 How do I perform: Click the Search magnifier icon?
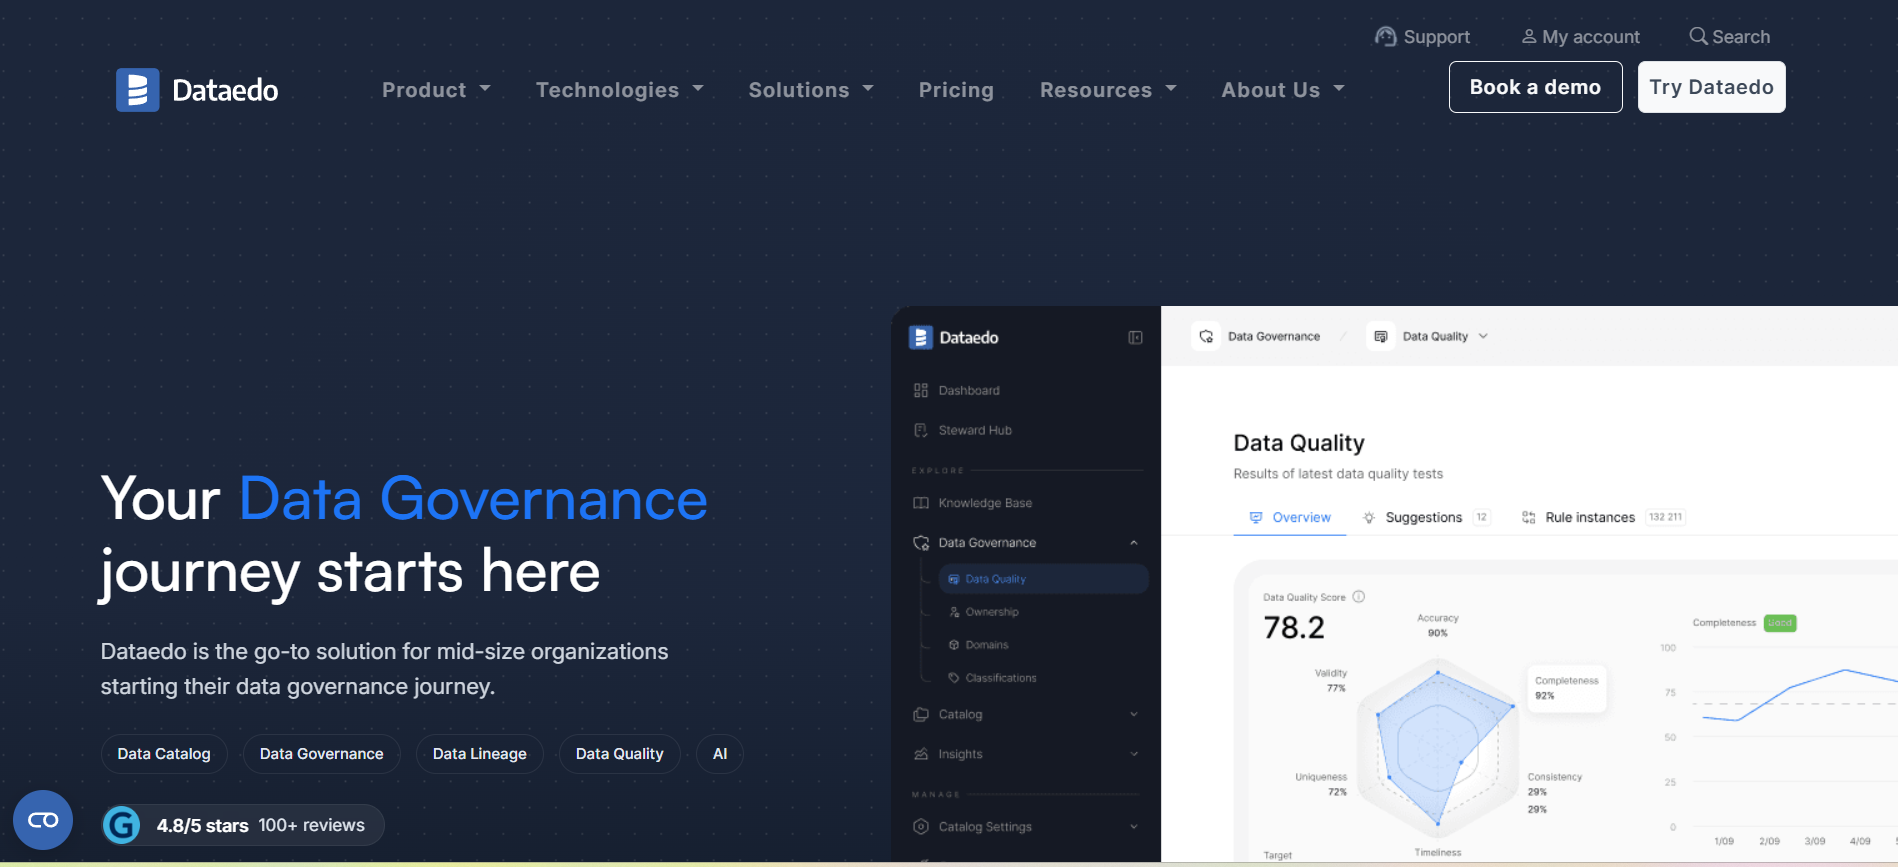click(1698, 36)
